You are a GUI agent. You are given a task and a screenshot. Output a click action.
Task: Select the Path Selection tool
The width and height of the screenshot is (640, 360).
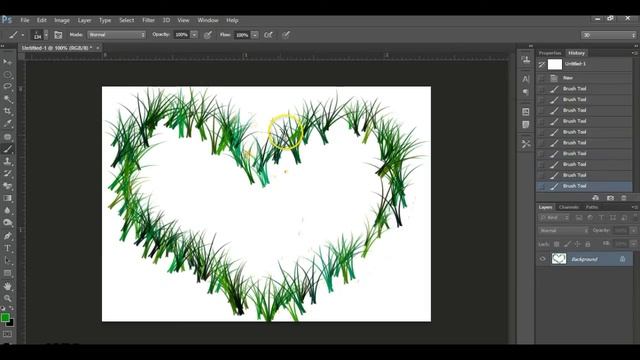7,260
